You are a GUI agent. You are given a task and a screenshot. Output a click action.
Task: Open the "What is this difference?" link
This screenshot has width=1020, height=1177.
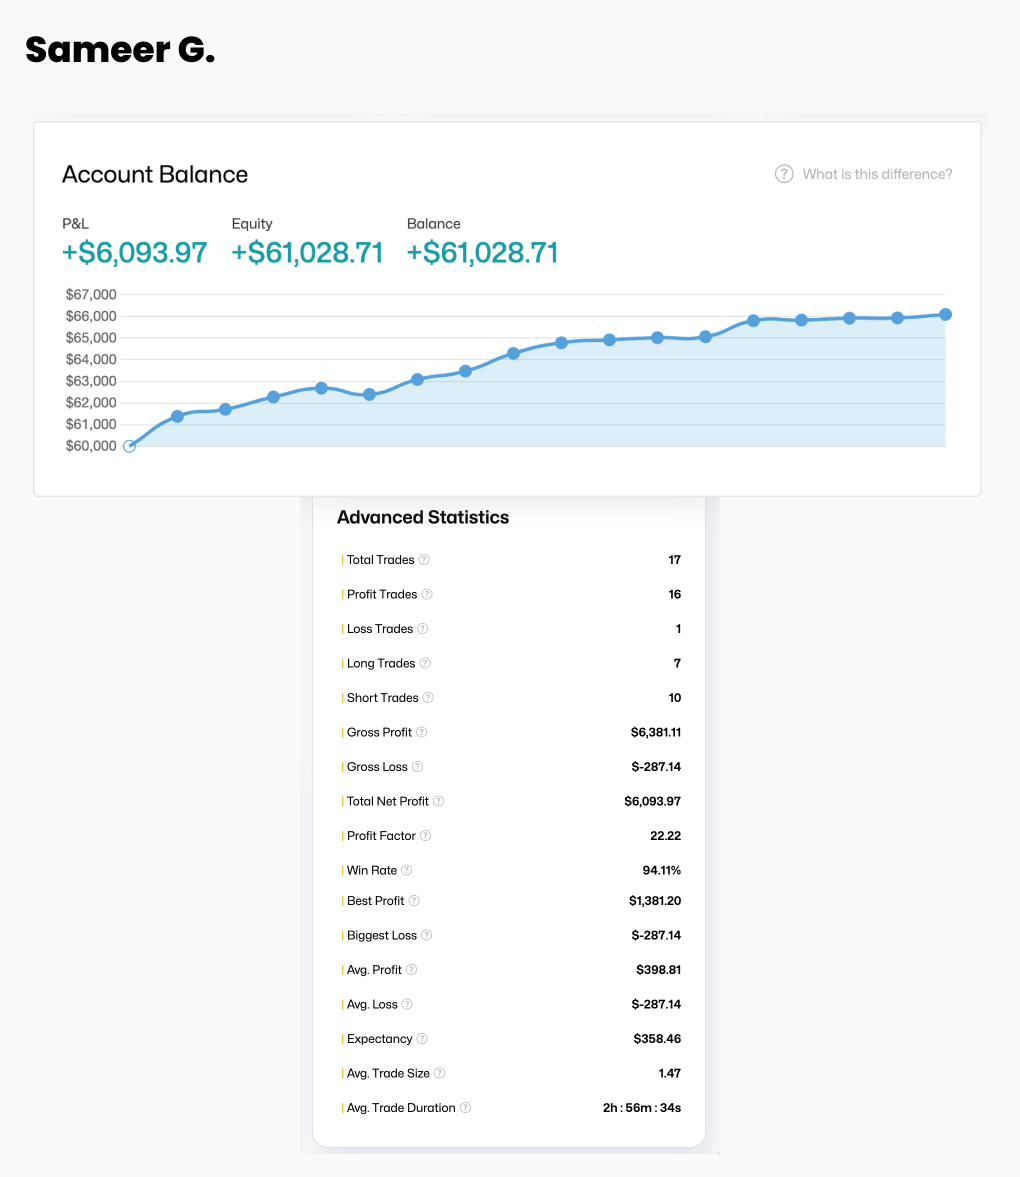coord(877,174)
